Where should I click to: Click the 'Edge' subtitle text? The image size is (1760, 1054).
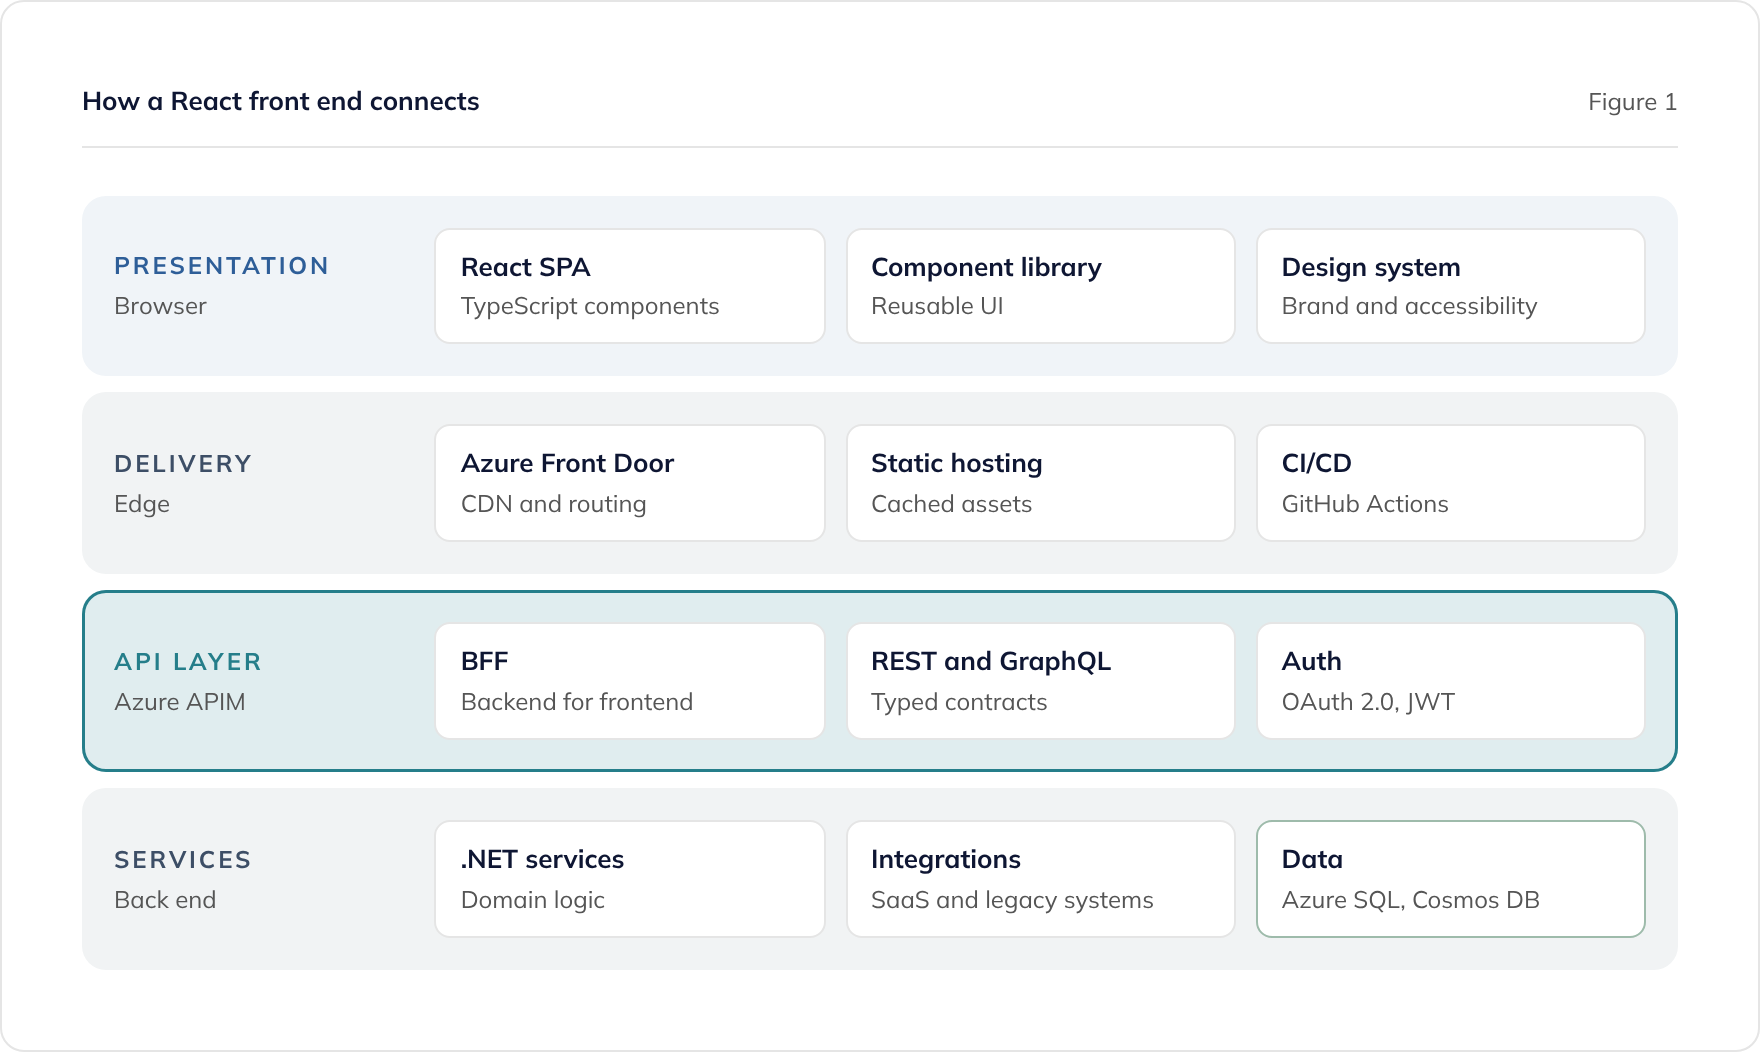point(142,504)
